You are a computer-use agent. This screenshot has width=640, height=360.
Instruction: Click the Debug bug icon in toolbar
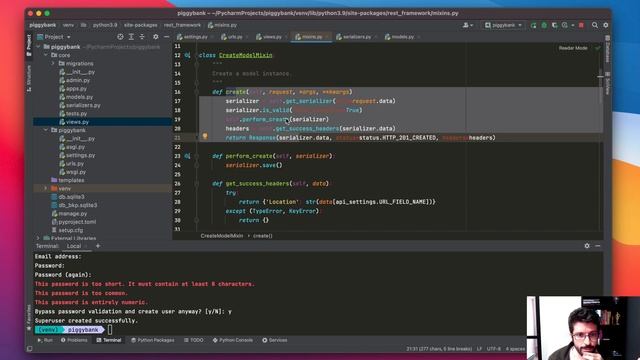click(x=544, y=25)
